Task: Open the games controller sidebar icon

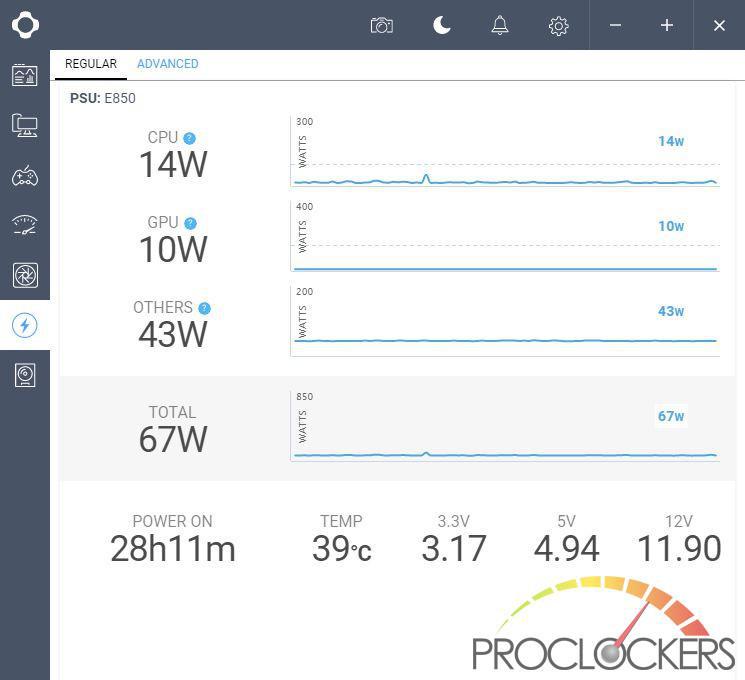Action: click(25, 175)
